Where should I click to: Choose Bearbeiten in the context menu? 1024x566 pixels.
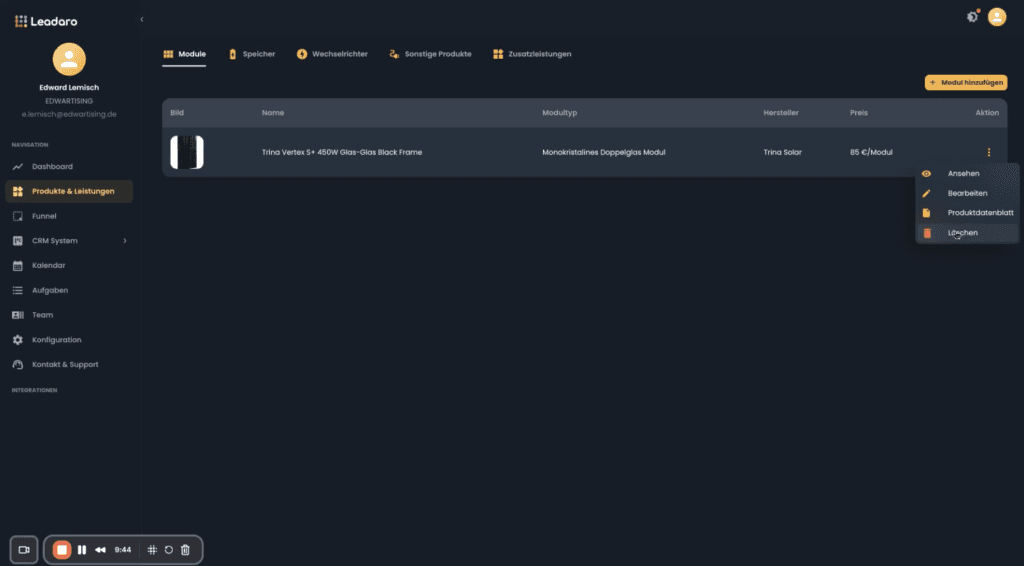(967, 193)
